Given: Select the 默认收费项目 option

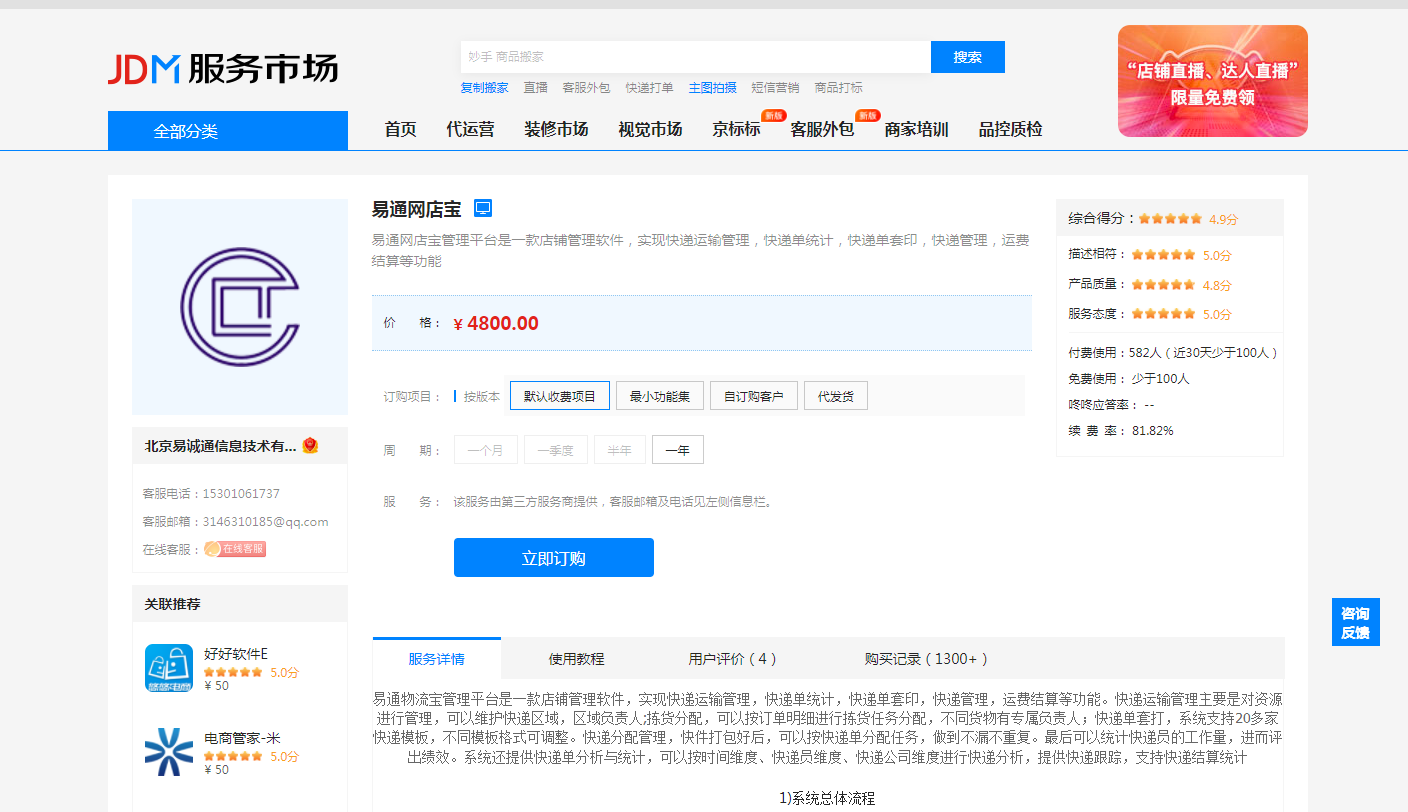Looking at the screenshot, I should (560, 396).
